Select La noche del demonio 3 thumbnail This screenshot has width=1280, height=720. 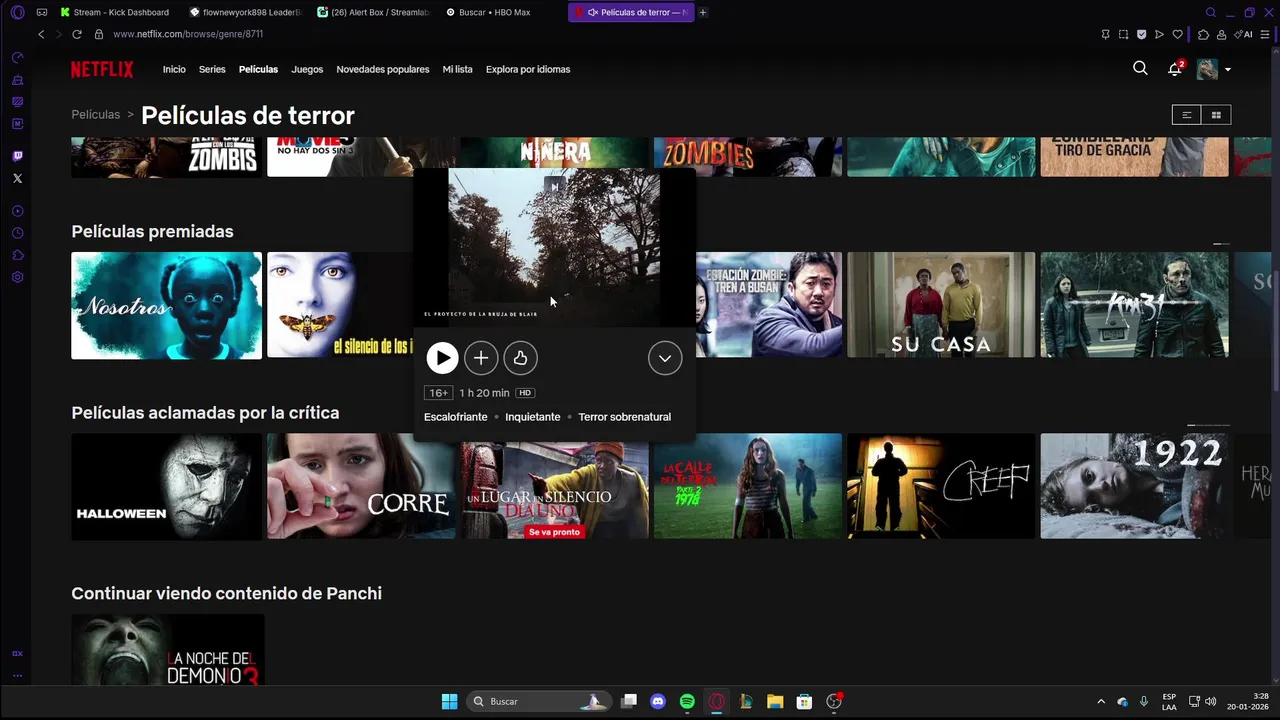(168, 650)
